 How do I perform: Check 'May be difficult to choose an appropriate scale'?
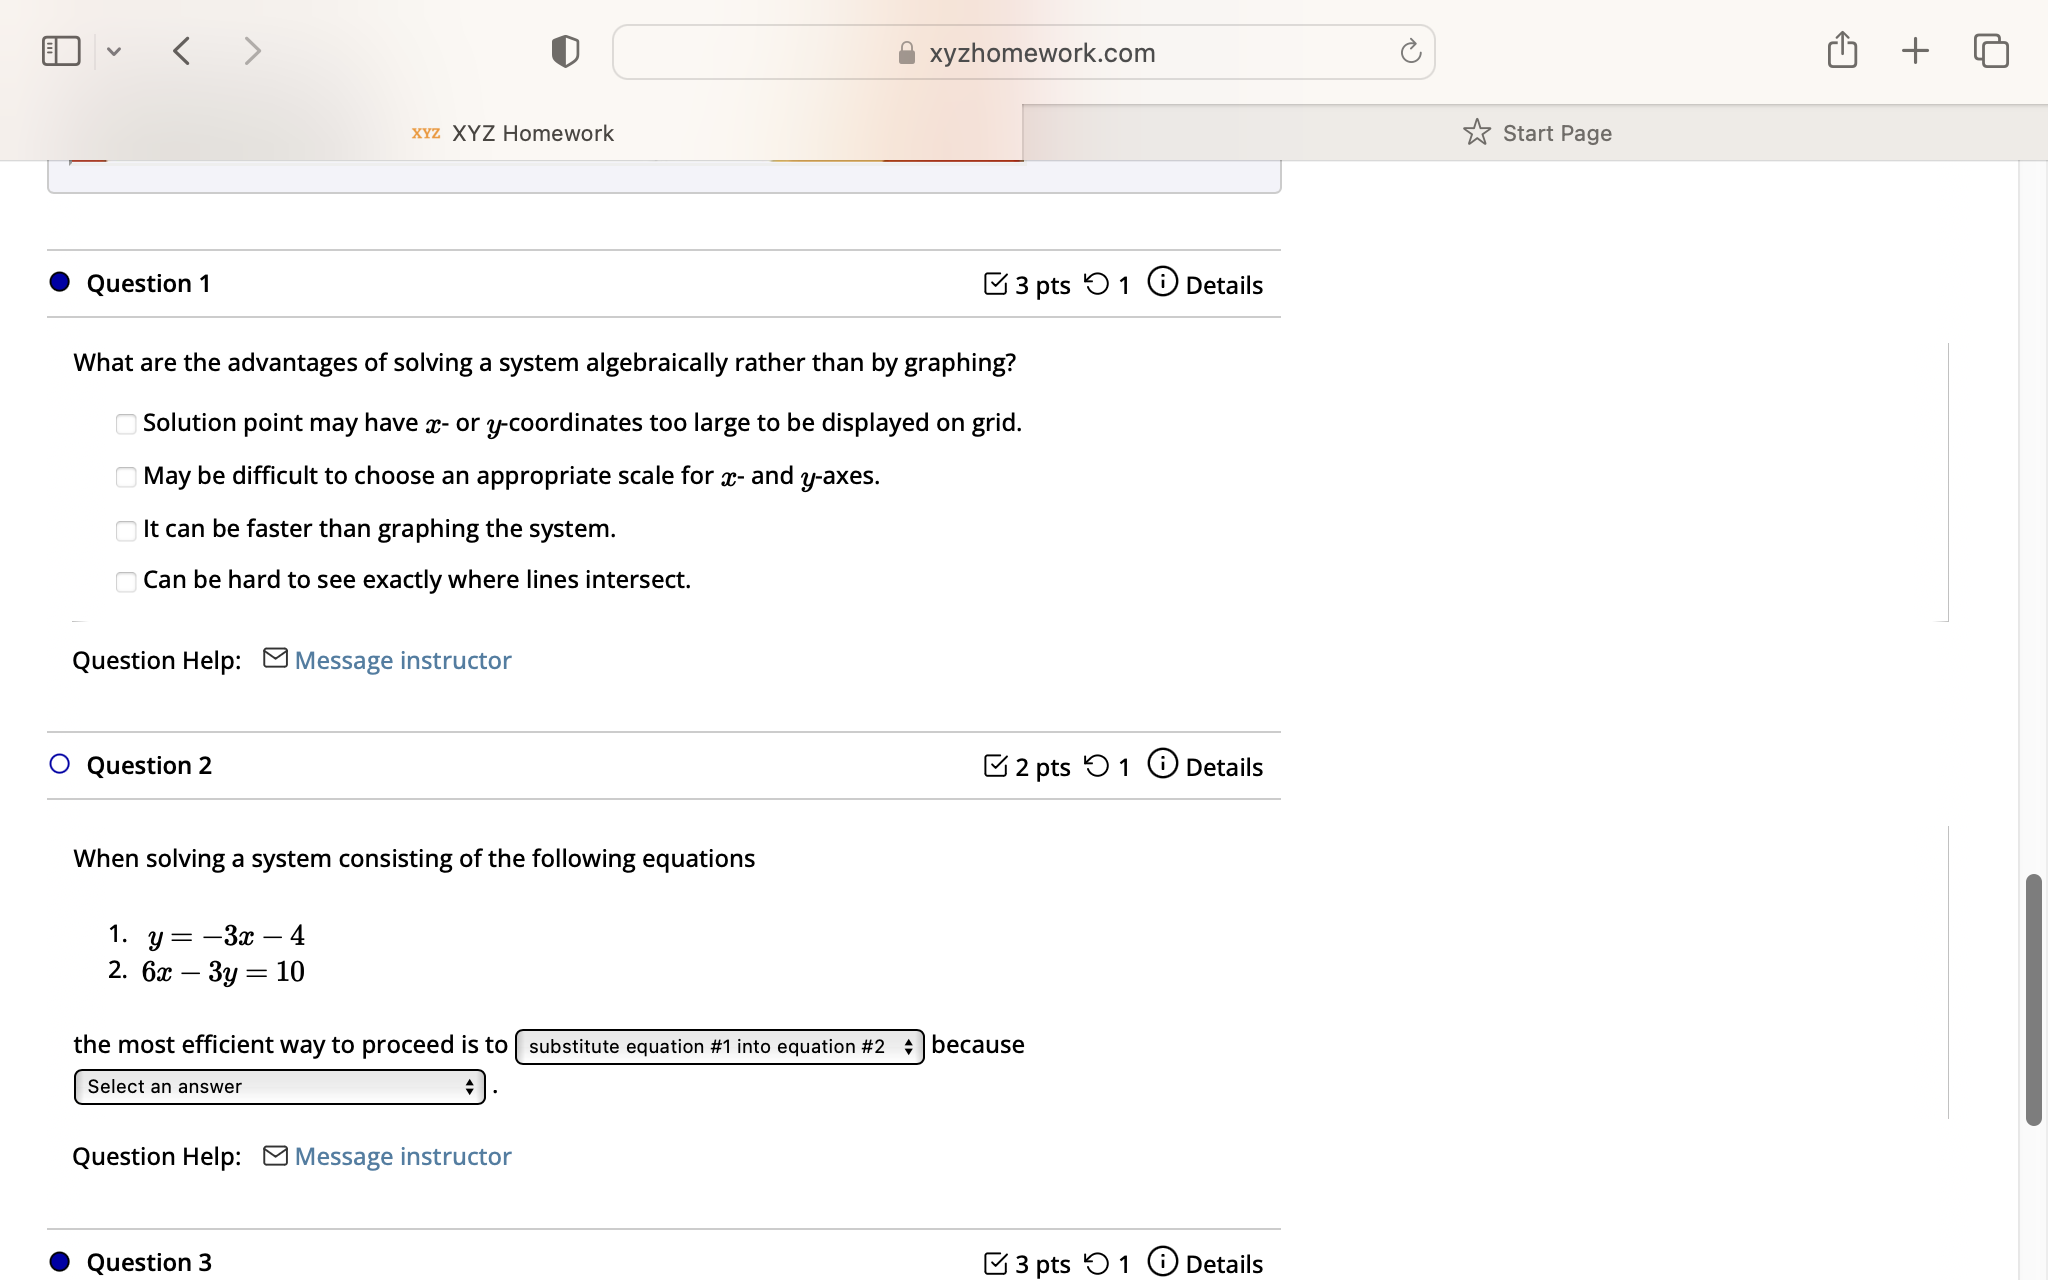point(126,477)
